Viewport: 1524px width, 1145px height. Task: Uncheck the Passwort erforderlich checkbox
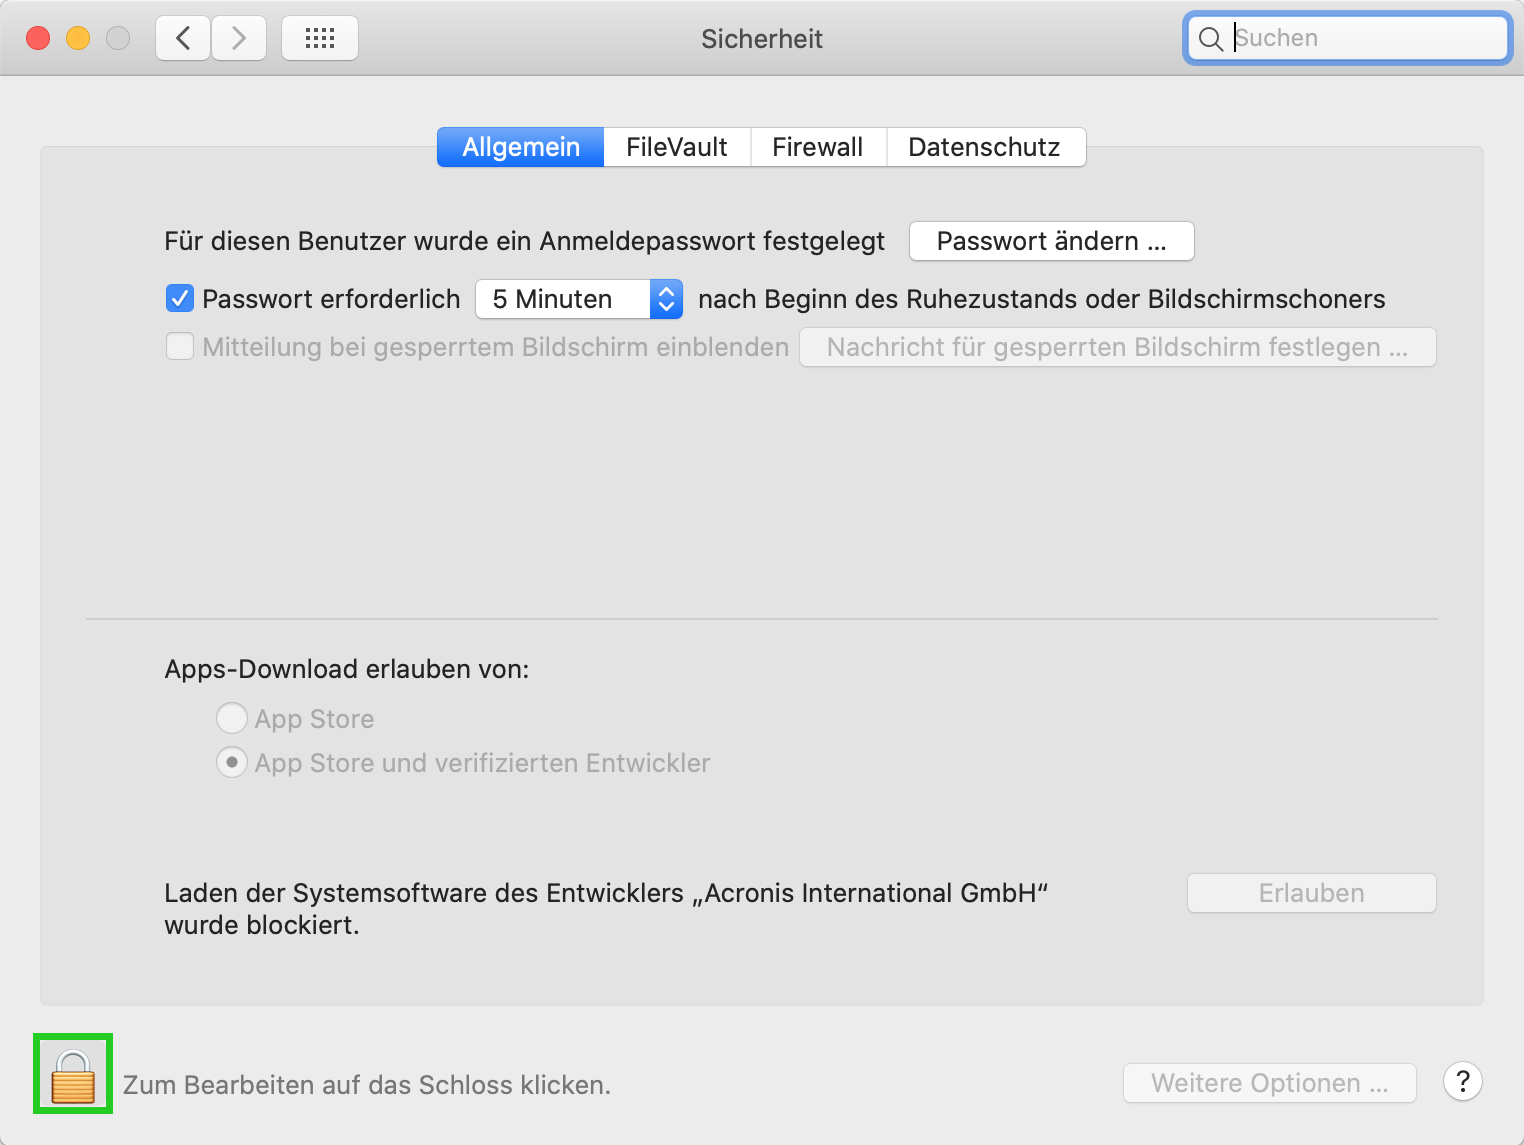pyautogui.click(x=180, y=298)
